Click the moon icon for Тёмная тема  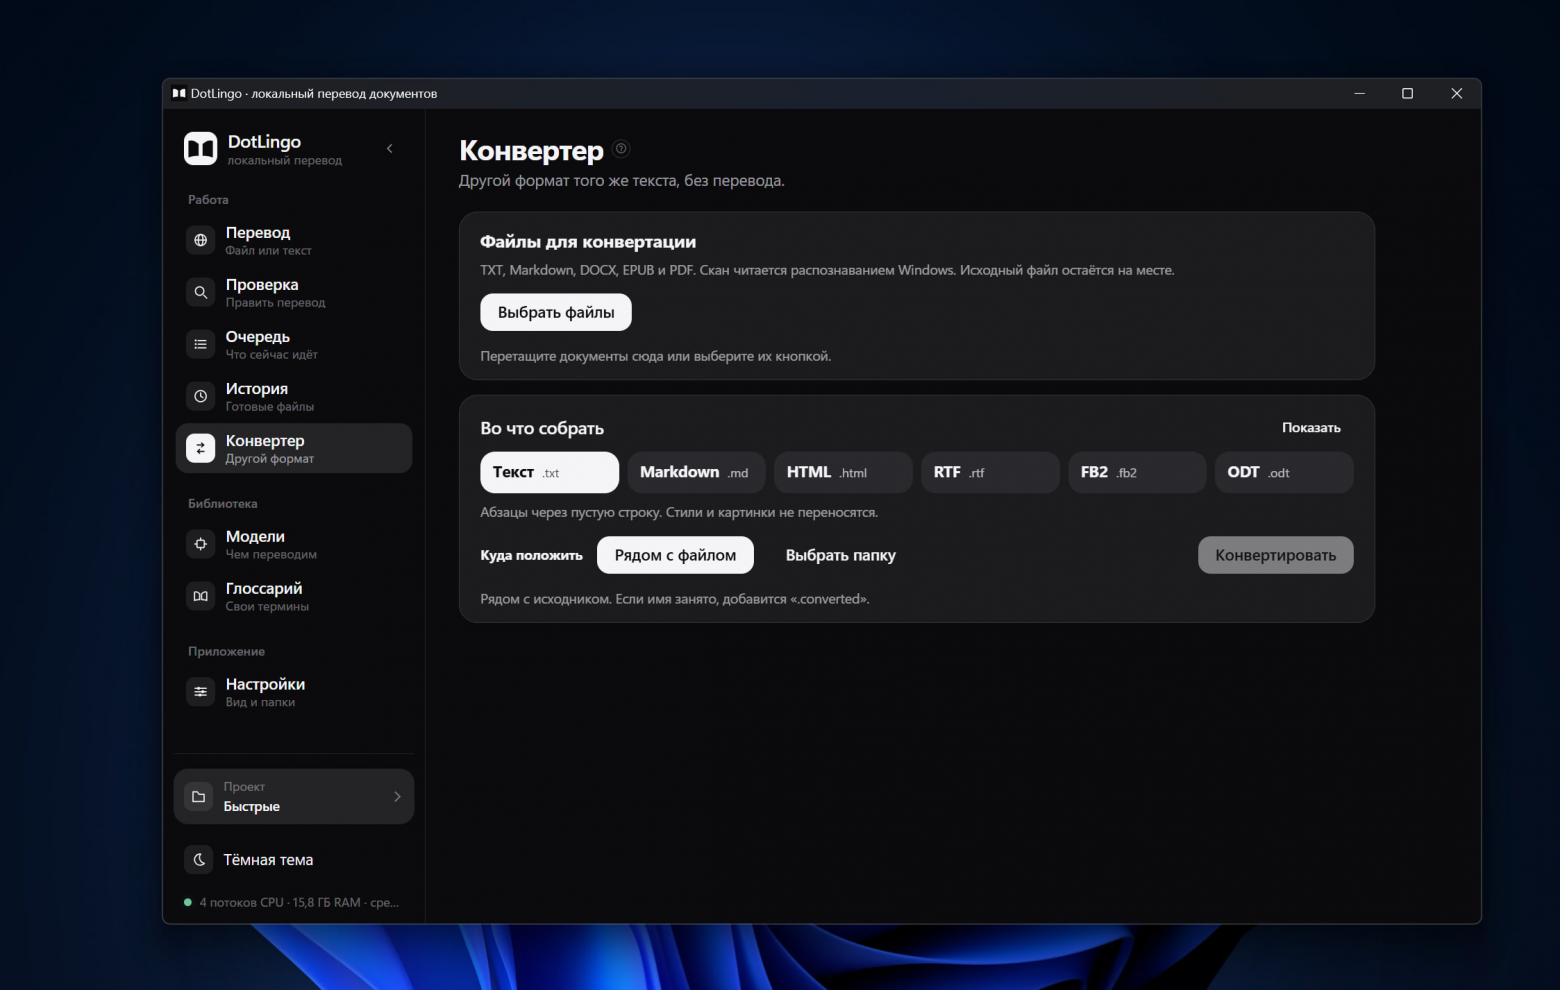pyautogui.click(x=199, y=859)
